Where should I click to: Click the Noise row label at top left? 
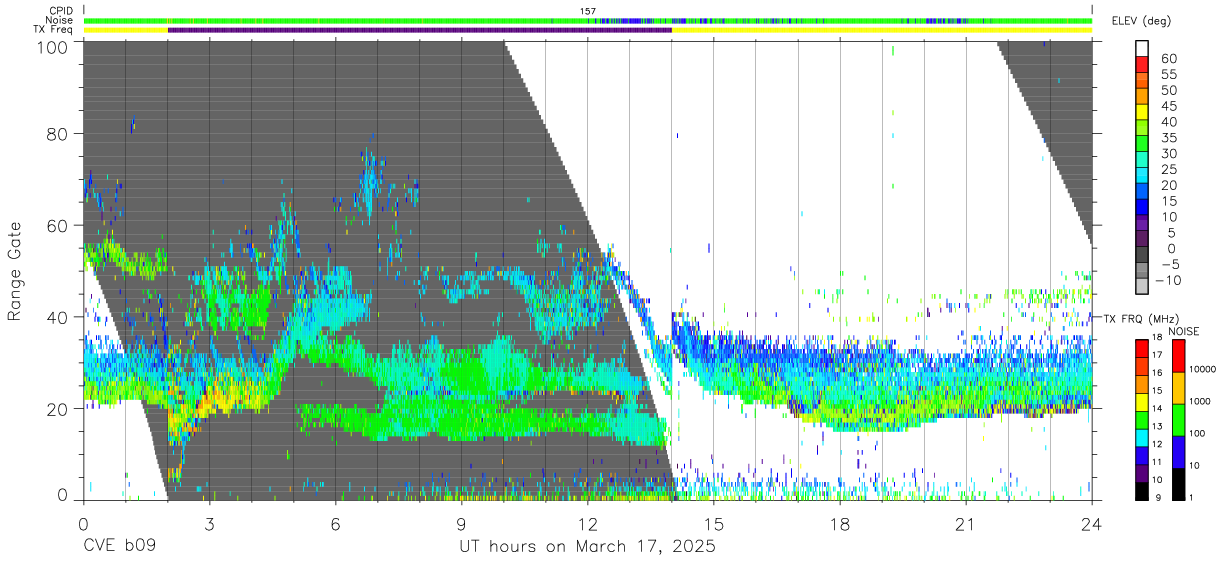59,20
